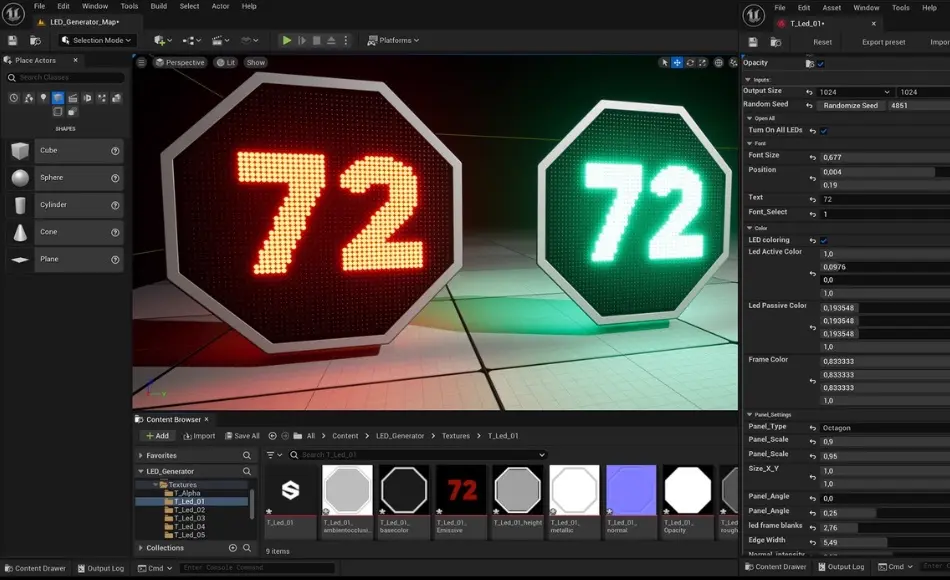Toggle the Opacity checkbox
Image resolution: width=950 pixels, height=580 pixels.
[821, 64]
